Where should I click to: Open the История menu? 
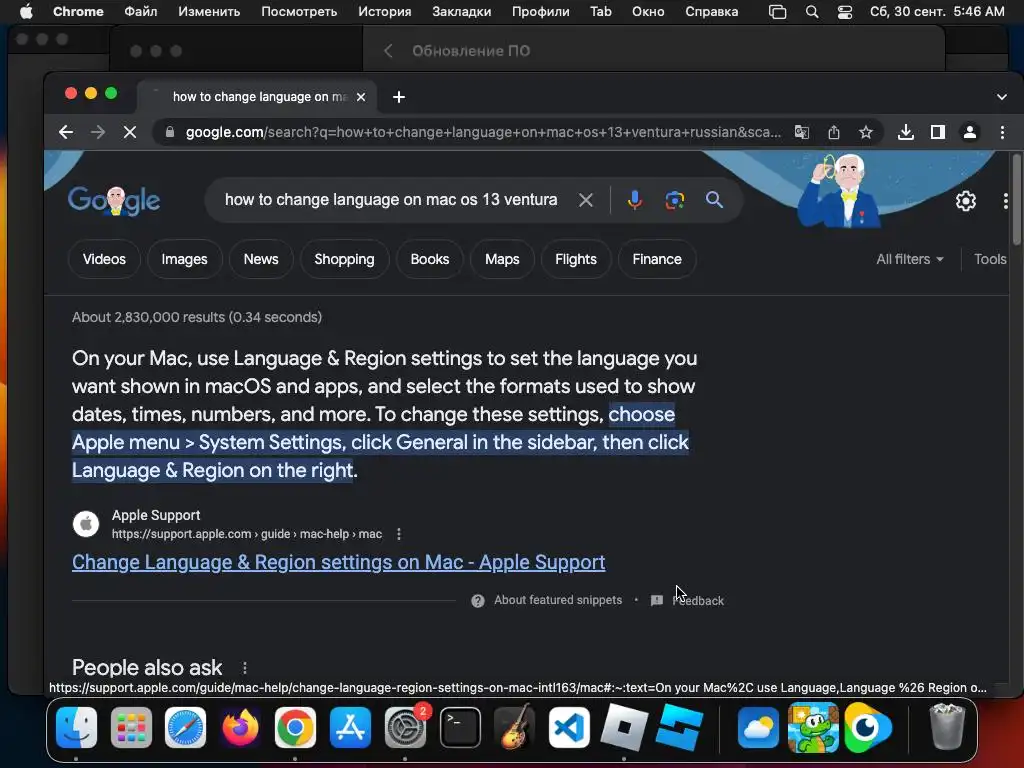[384, 12]
